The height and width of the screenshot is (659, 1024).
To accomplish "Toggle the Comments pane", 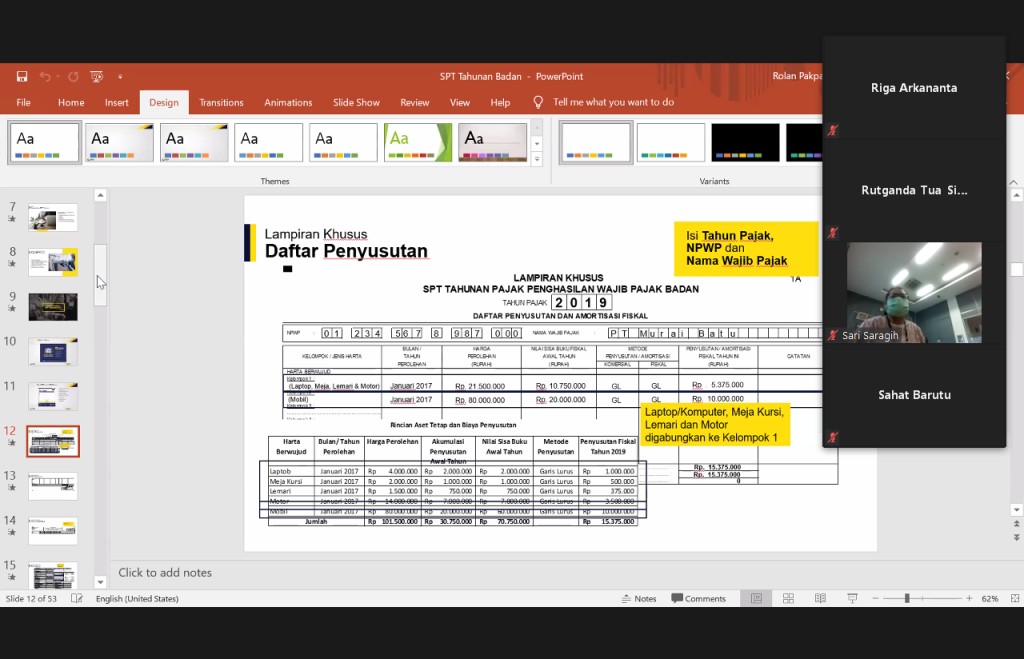I will click(x=698, y=598).
